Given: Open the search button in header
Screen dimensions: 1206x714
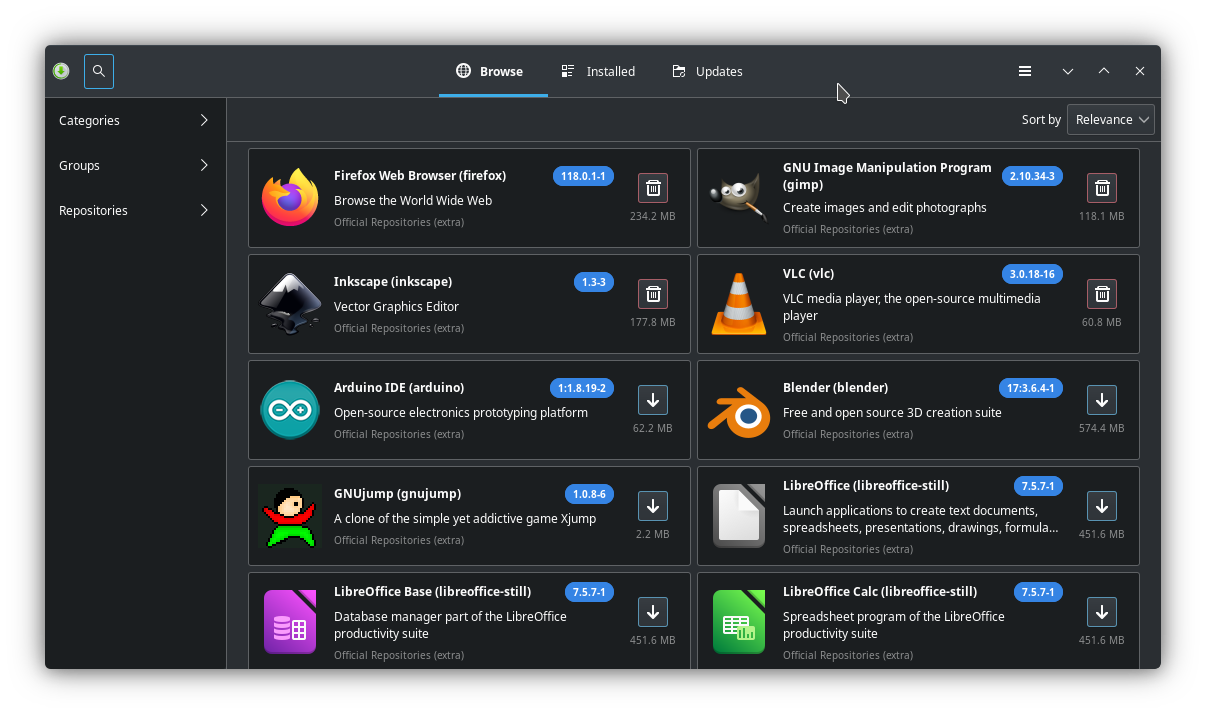Looking at the screenshot, I should point(99,71).
